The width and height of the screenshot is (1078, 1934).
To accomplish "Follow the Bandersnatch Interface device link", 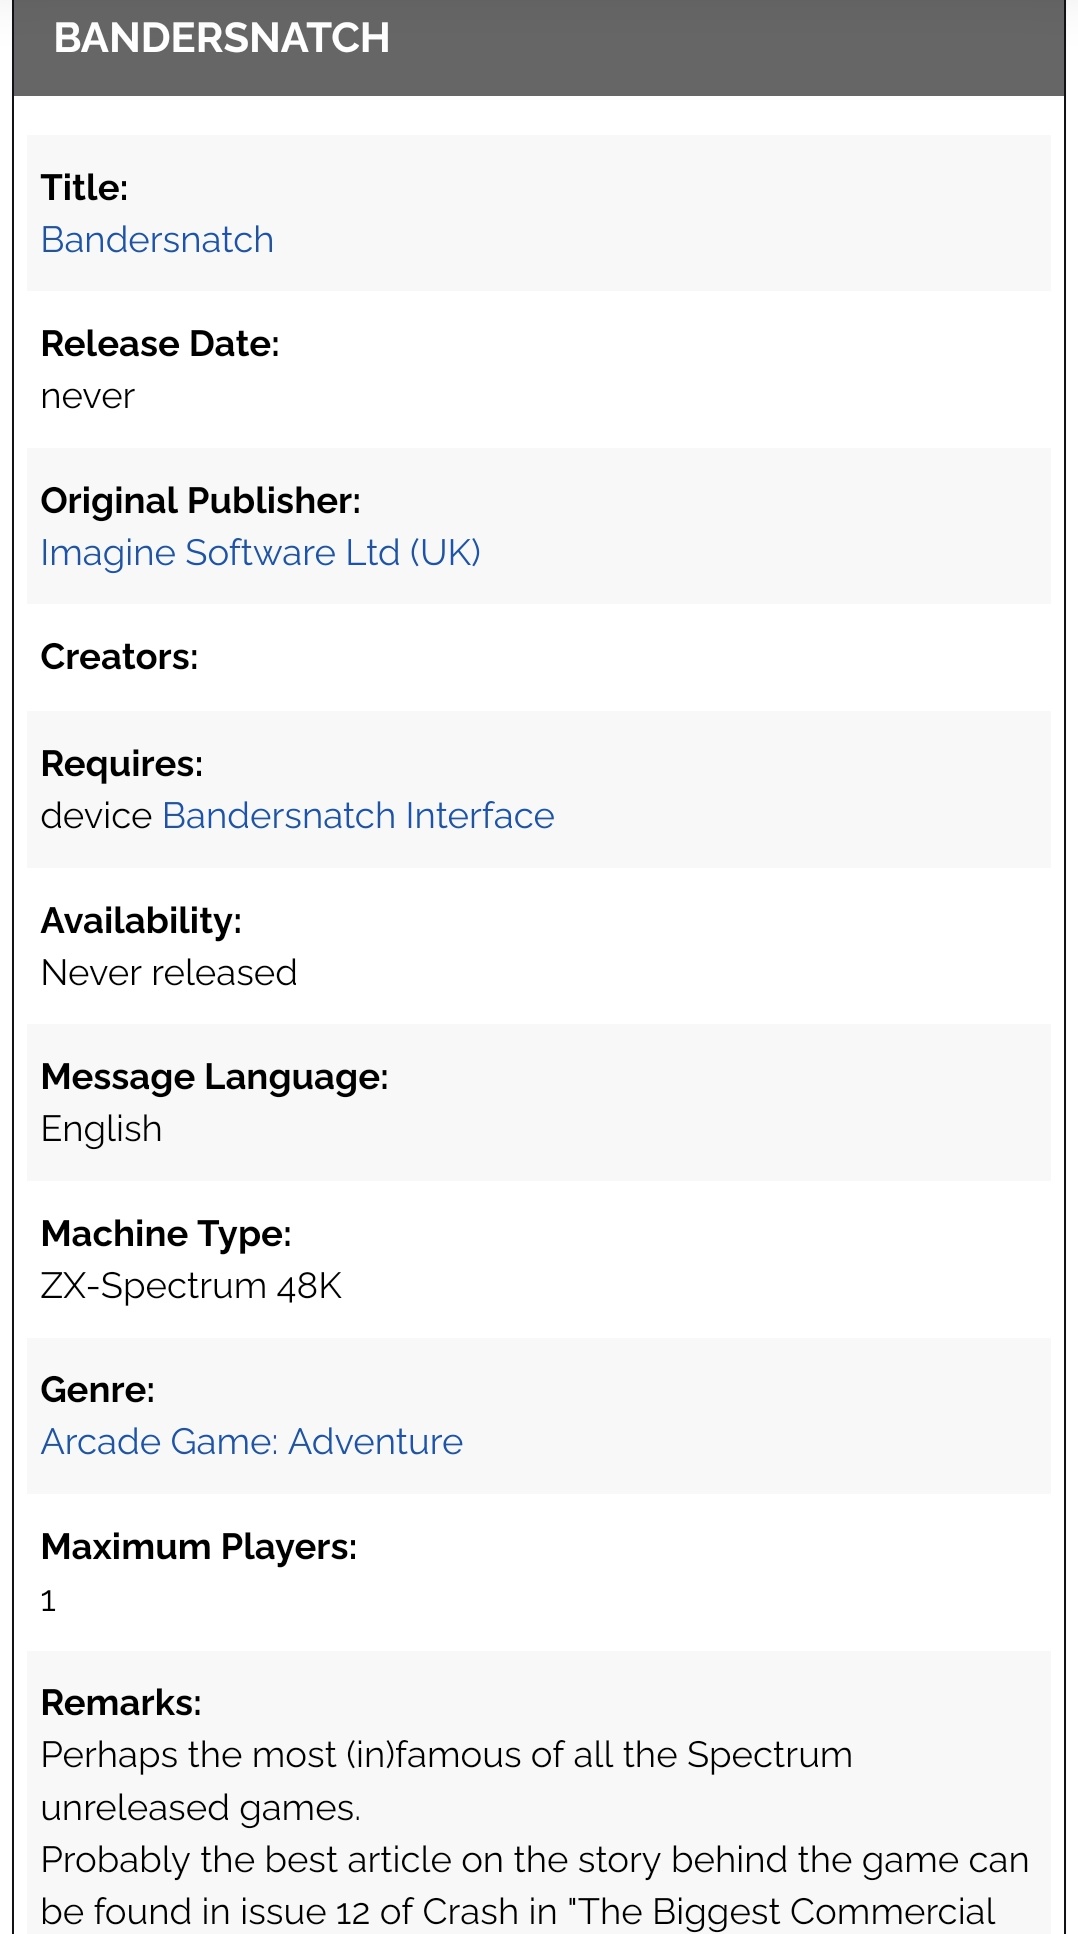I will 358,816.
